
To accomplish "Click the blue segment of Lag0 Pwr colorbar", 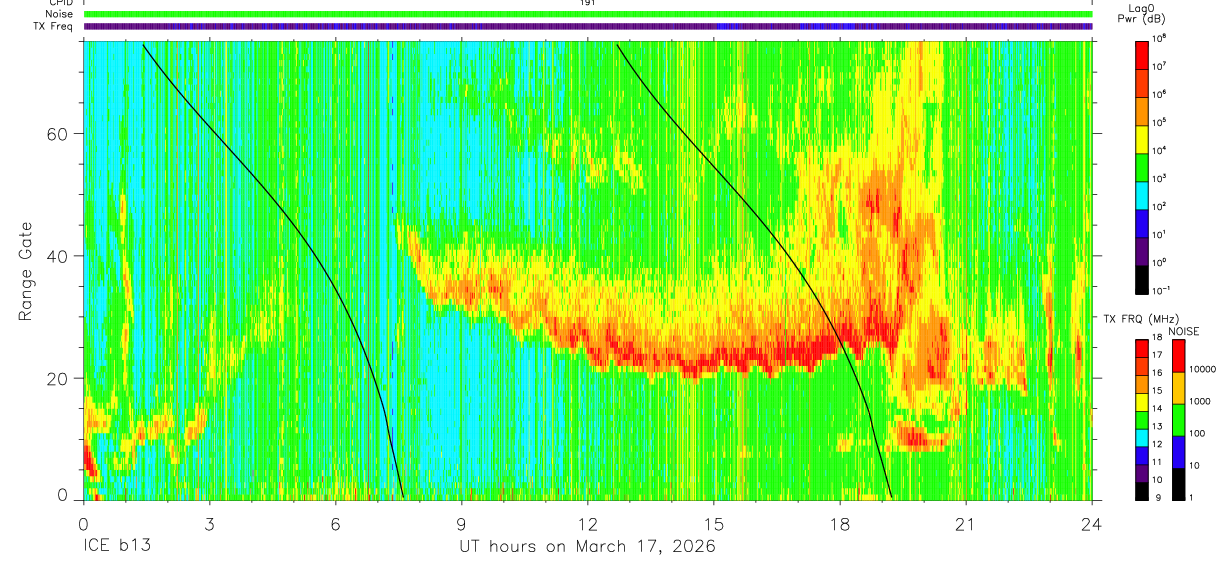I will (1142, 222).
